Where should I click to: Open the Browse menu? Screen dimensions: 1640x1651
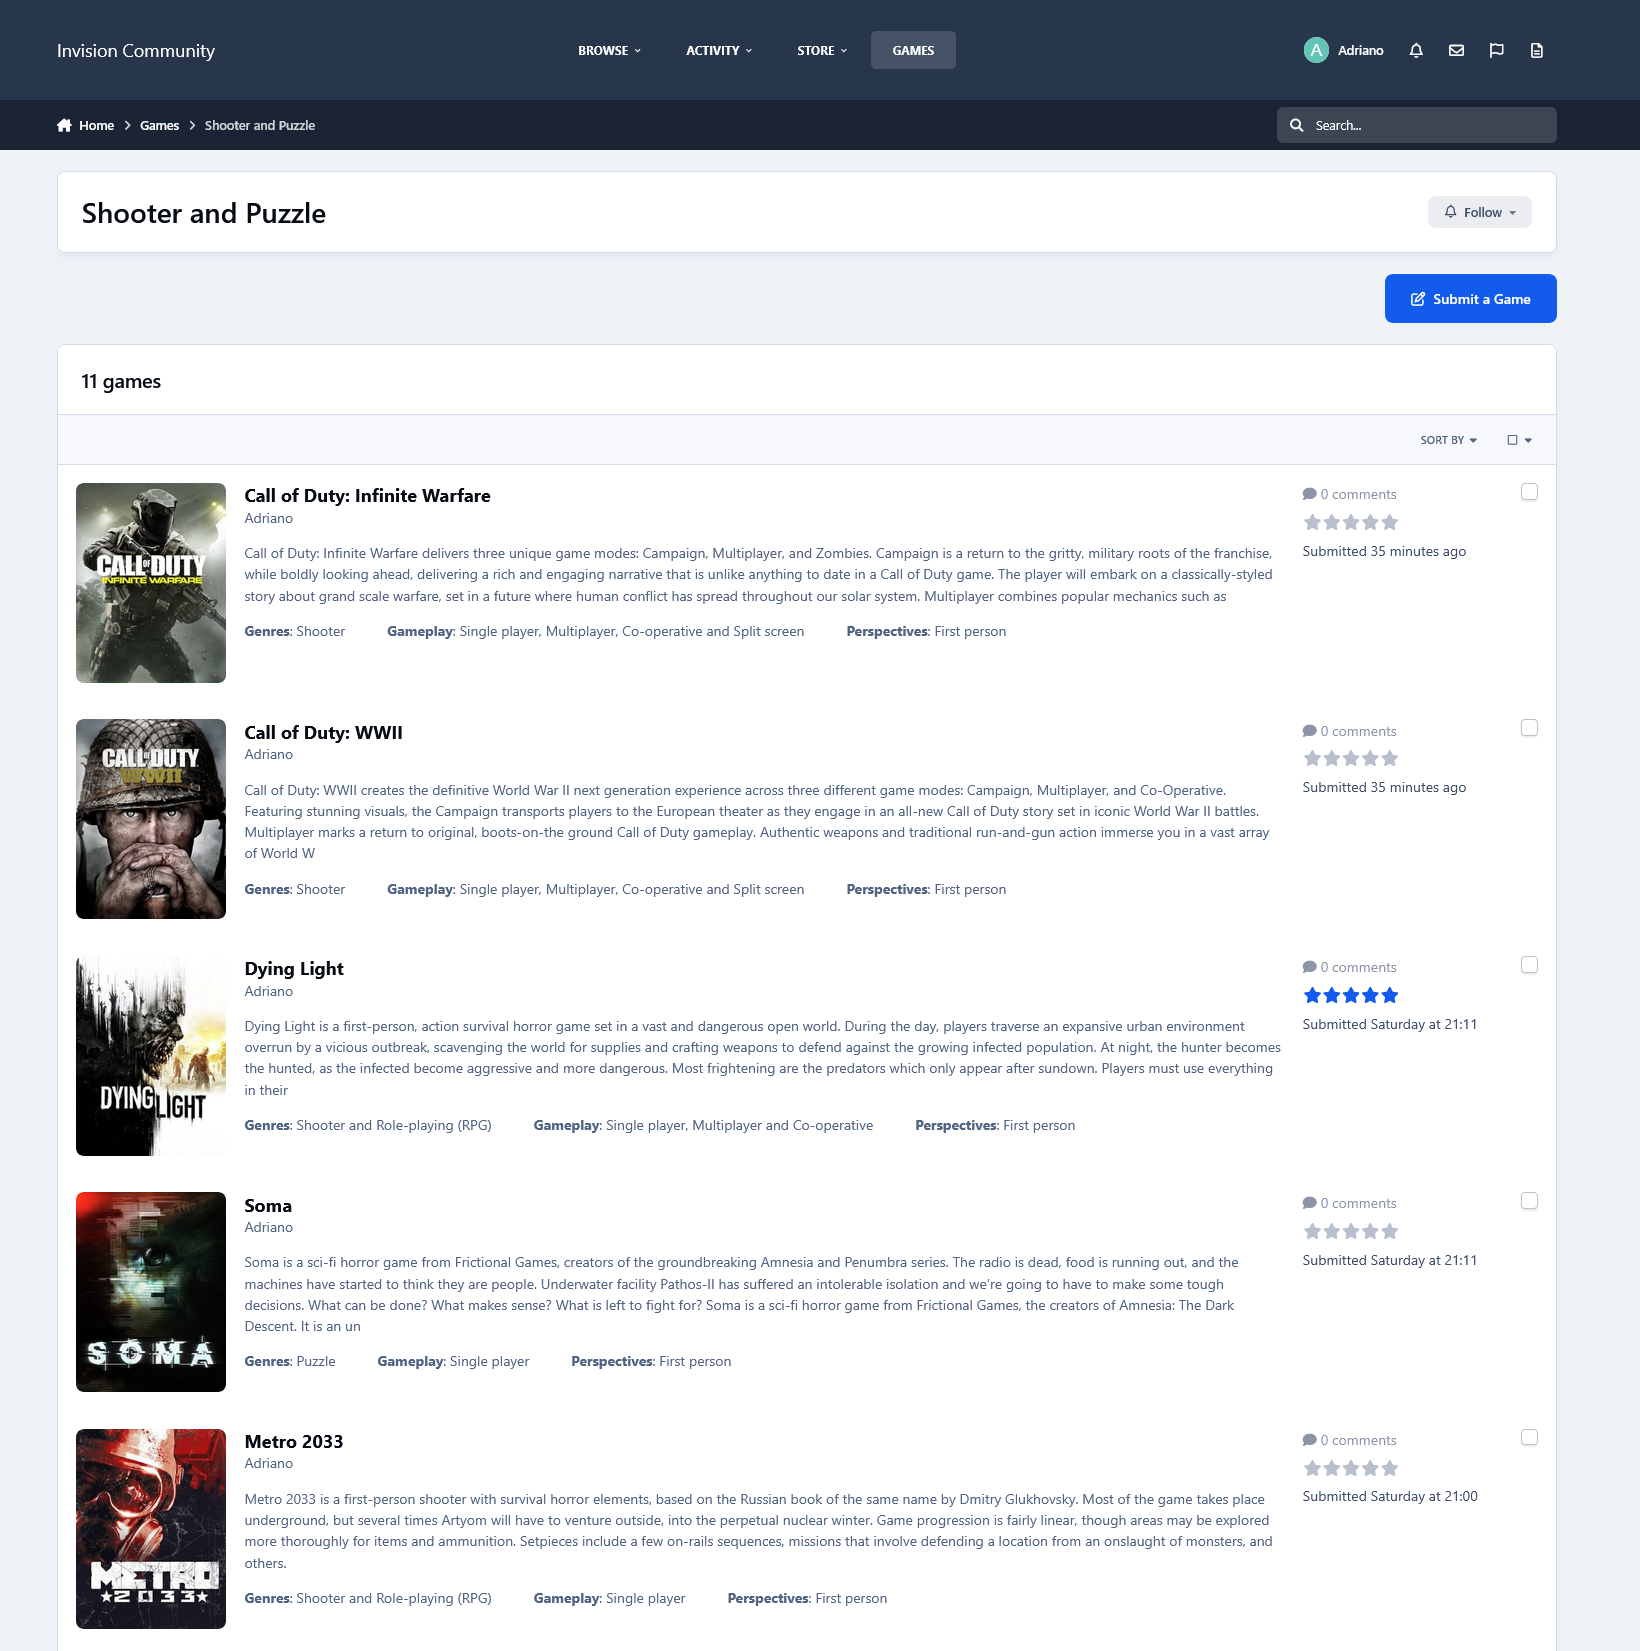[x=609, y=50]
